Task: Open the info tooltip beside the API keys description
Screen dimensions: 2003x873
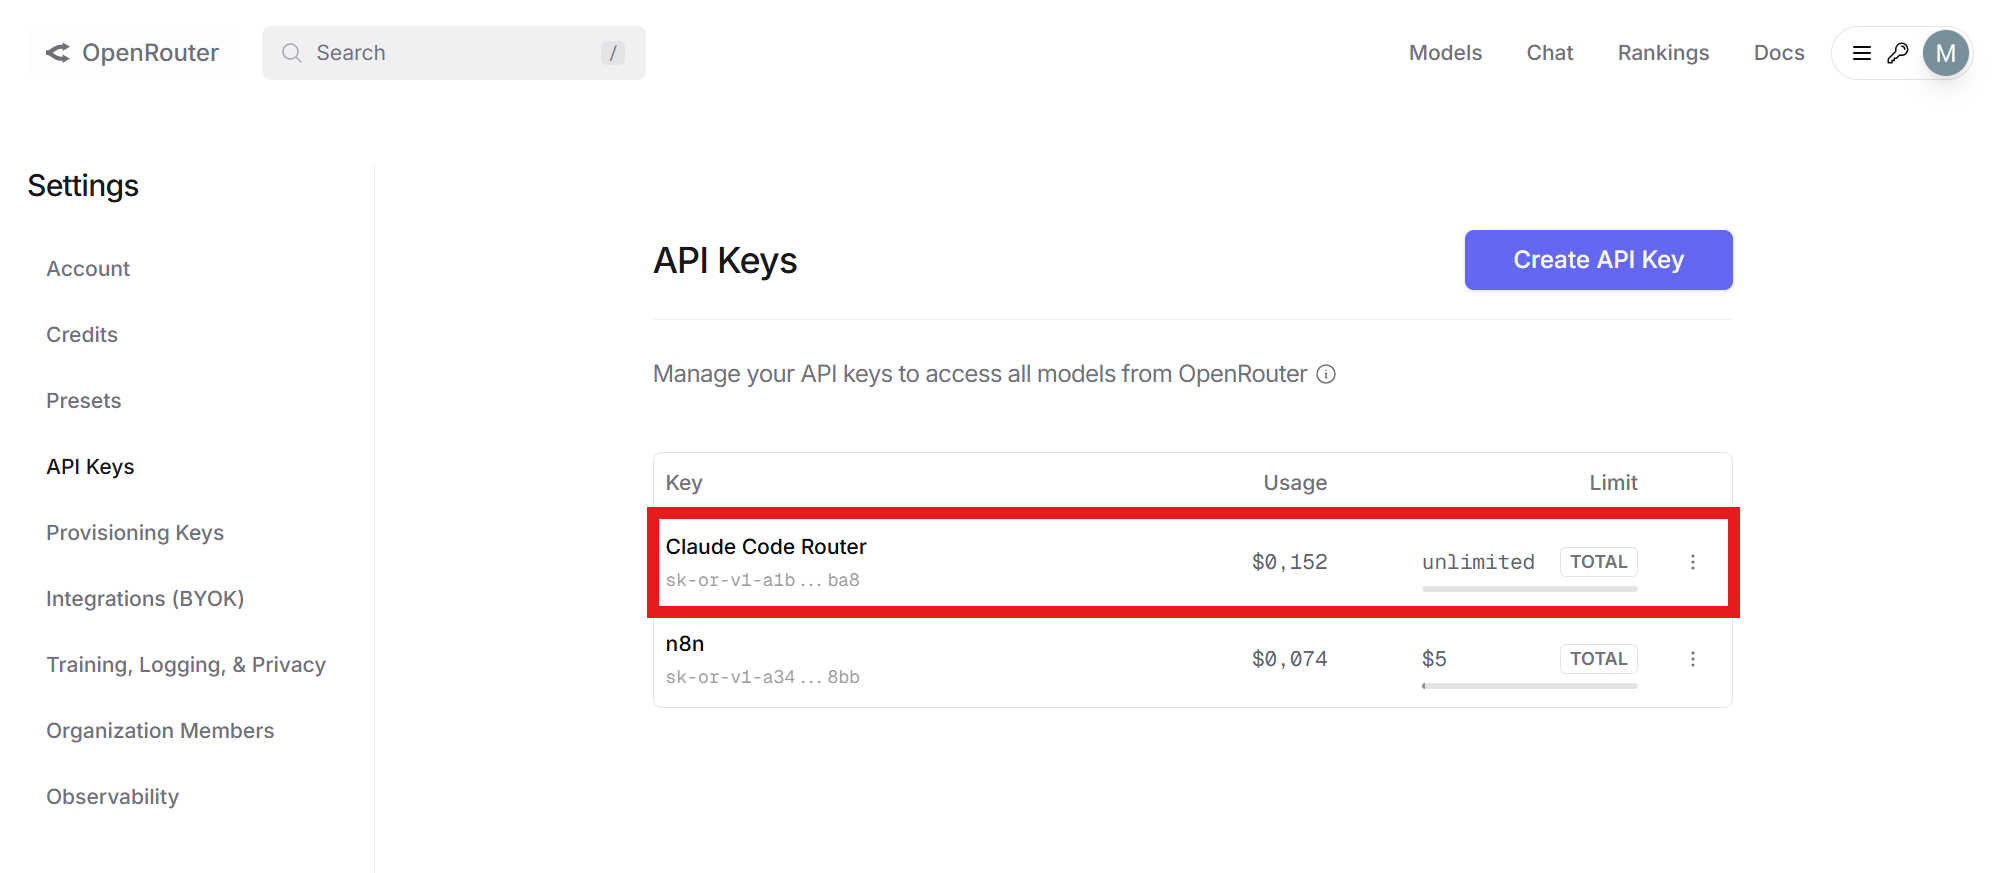Action: pos(1326,374)
